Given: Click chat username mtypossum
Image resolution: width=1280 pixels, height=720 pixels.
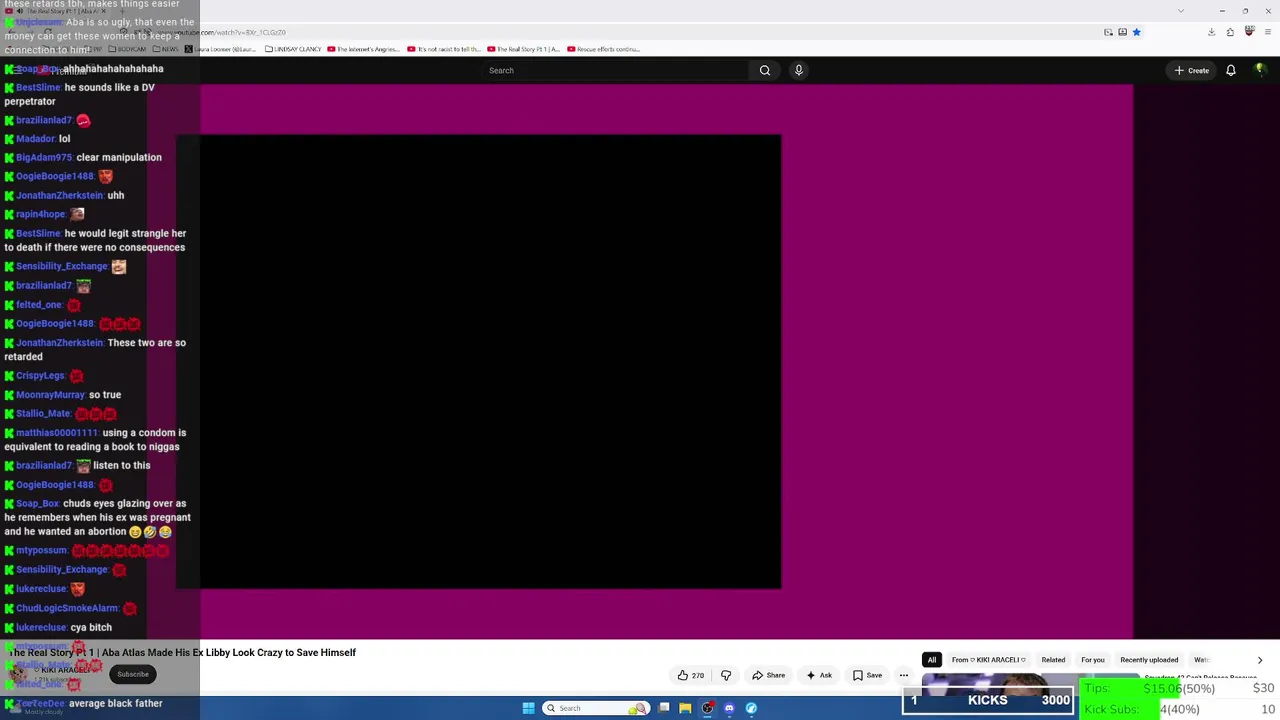Looking at the screenshot, I should coord(42,550).
